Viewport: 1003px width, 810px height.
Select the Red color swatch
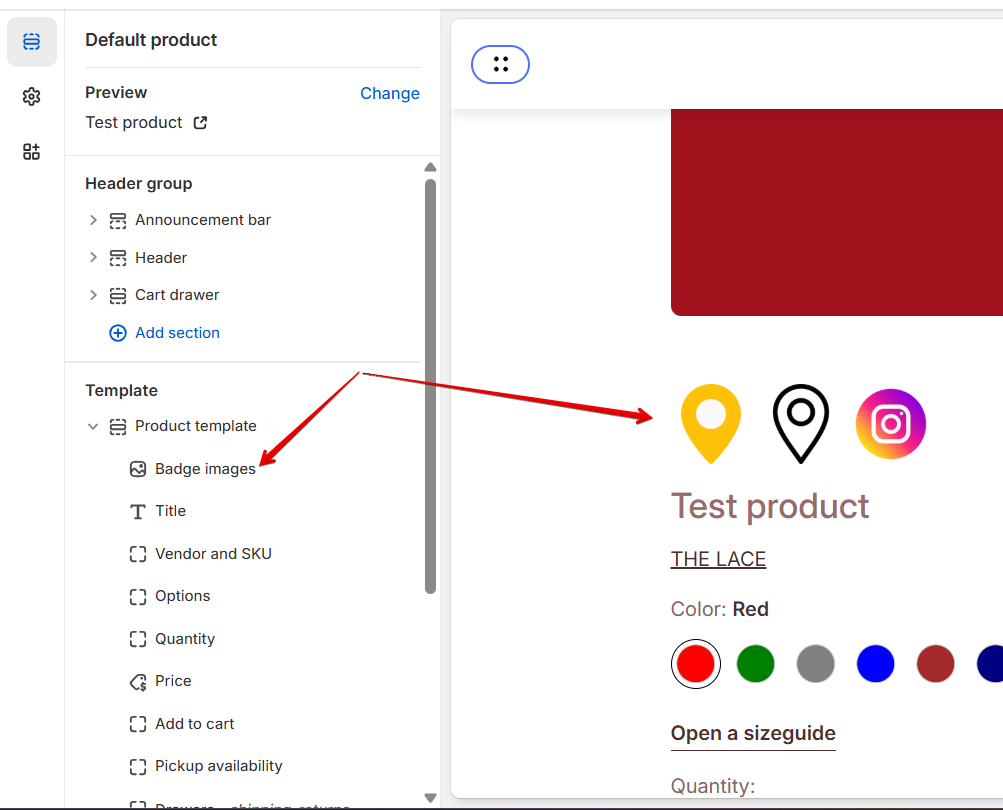tap(696, 664)
